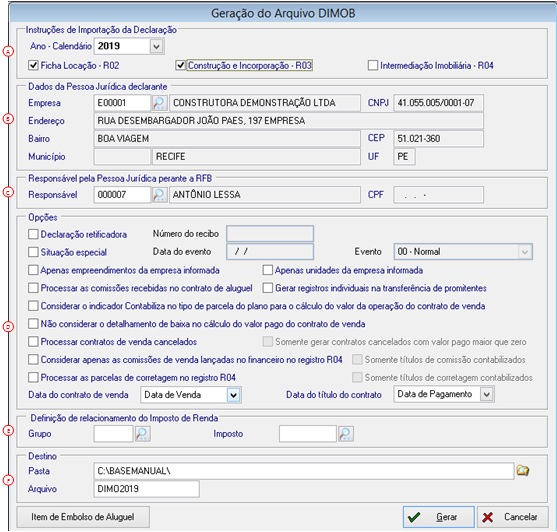Click the Cancelar button
This screenshot has width=557, height=532.
[513, 517]
